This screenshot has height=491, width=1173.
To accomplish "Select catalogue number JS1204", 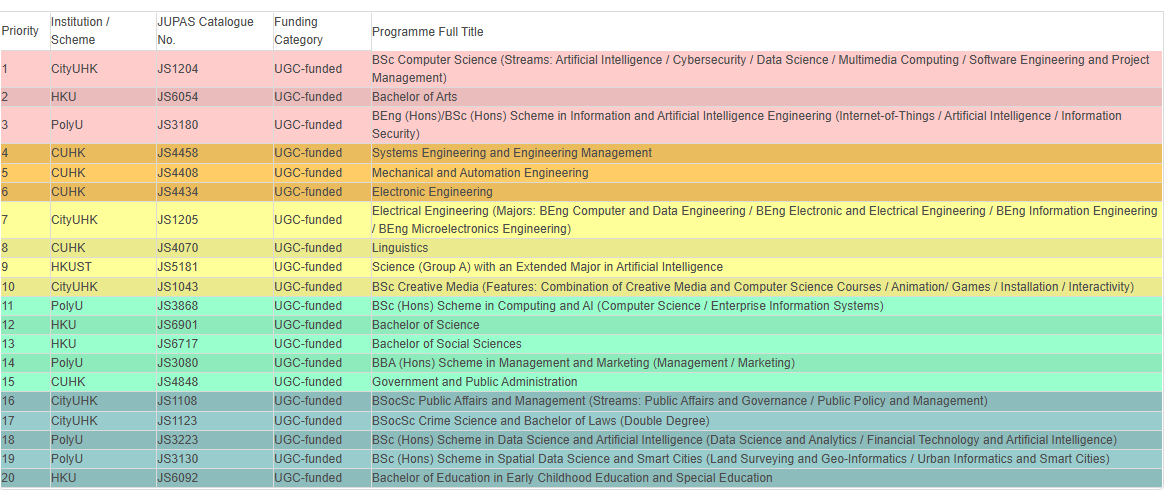I will coord(177,69).
